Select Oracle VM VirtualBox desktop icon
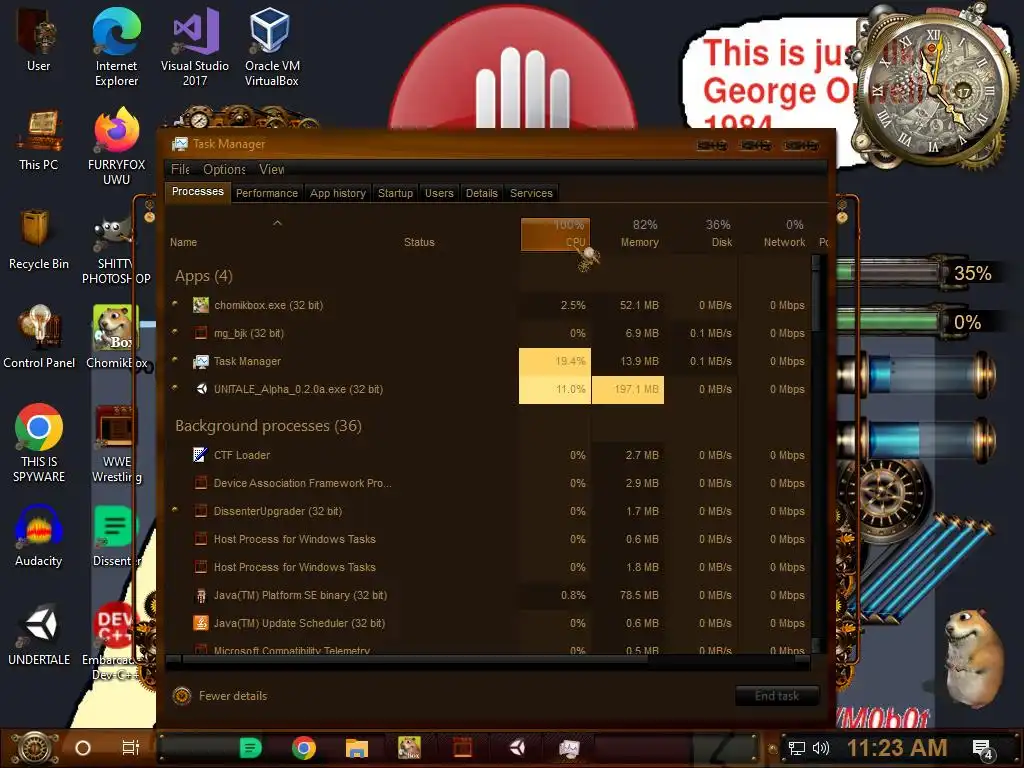1024x768 pixels. point(272,46)
